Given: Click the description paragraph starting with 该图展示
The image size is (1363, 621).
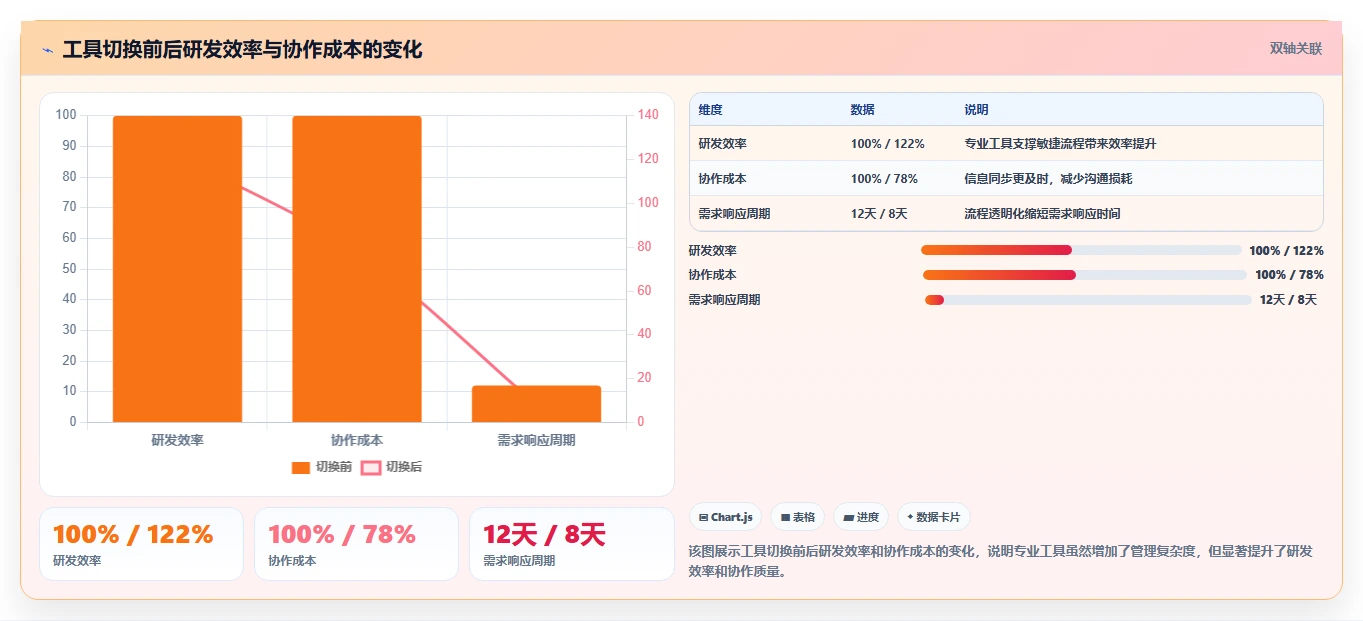Looking at the screenshot, I should (1001, 561).
